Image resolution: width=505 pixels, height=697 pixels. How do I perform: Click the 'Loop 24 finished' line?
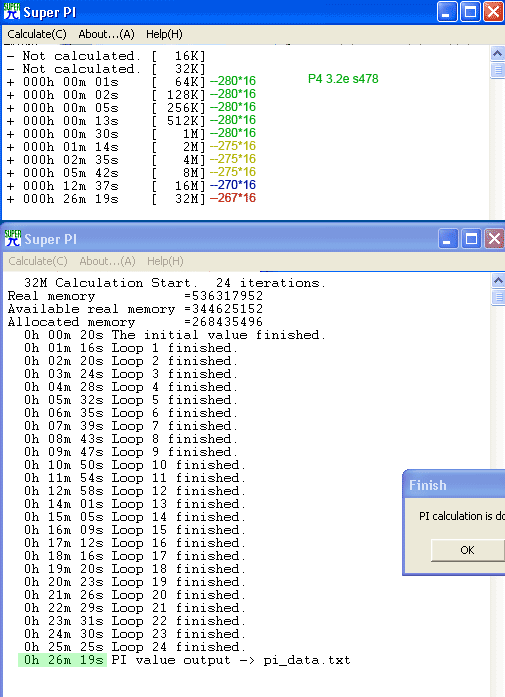coord(135,647)
